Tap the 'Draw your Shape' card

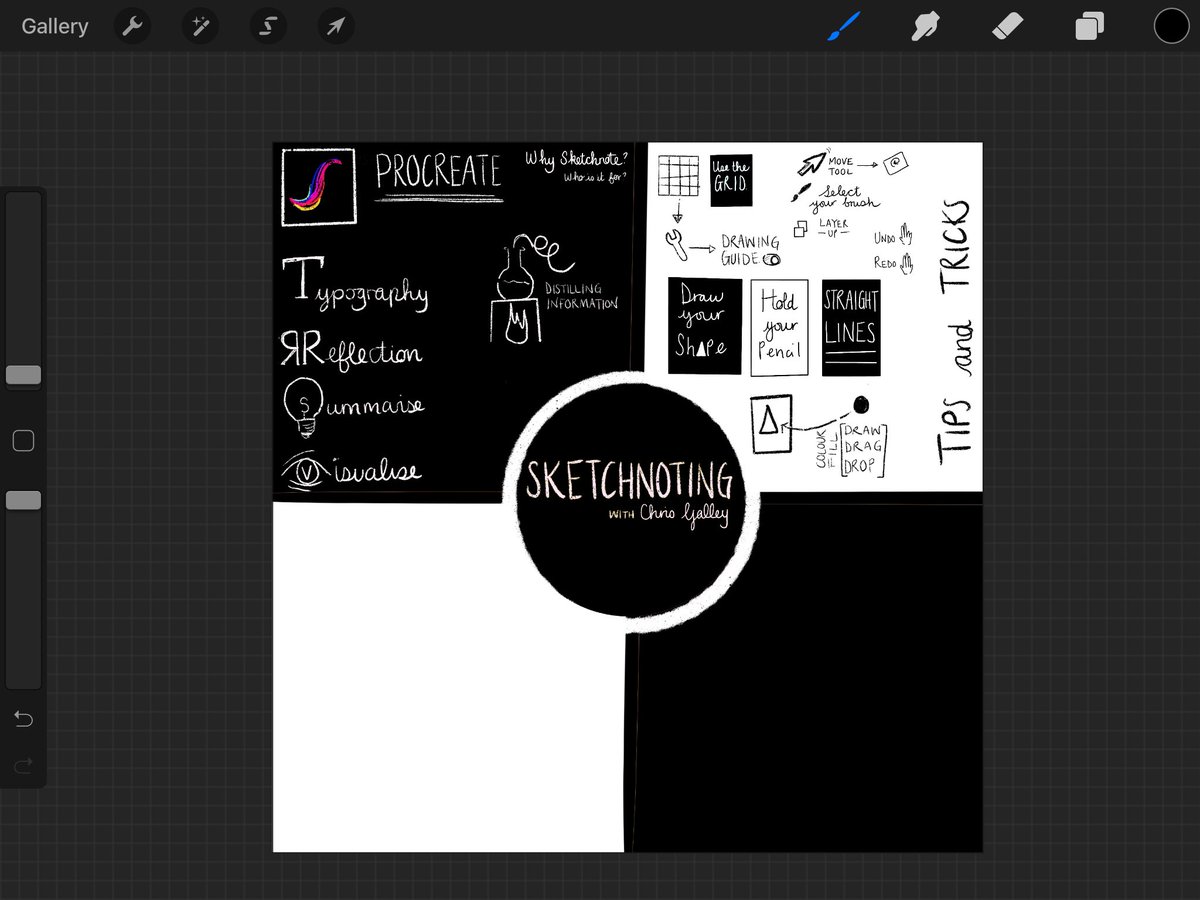[x=705, y=326]
